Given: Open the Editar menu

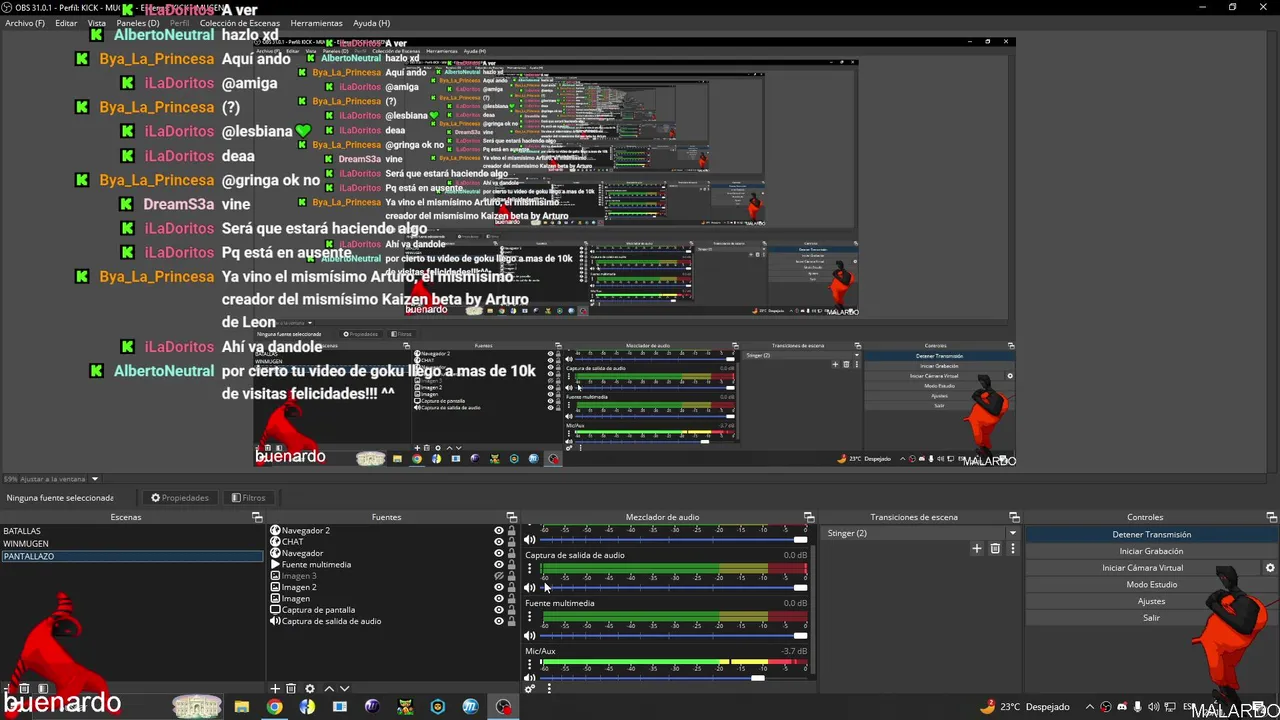Looking at the screenshot, I should pyautogui.click(x=66, y=23).
